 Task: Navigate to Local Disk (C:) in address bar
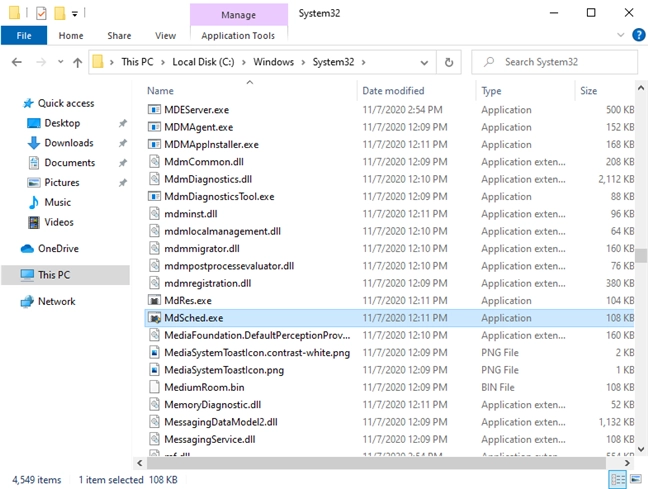(x=203, y=62)
